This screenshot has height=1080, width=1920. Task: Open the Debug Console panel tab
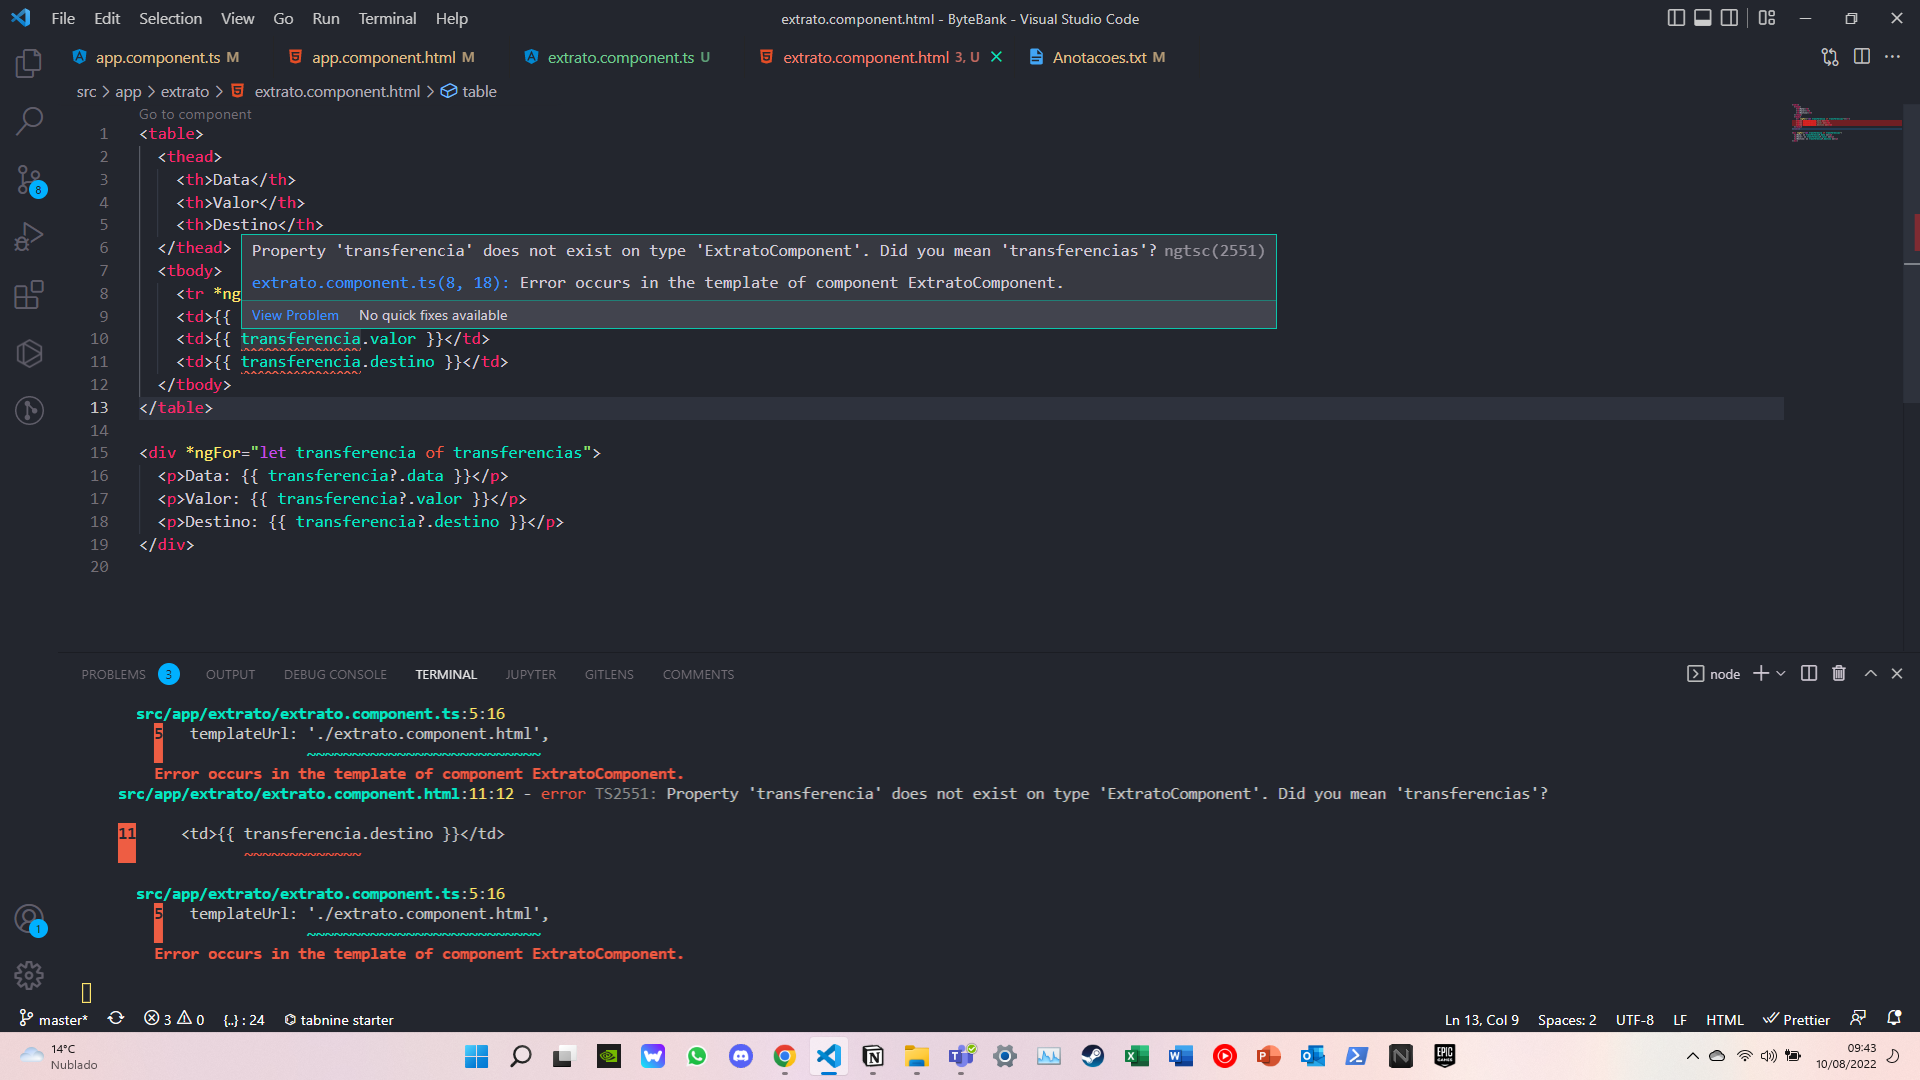335,675
